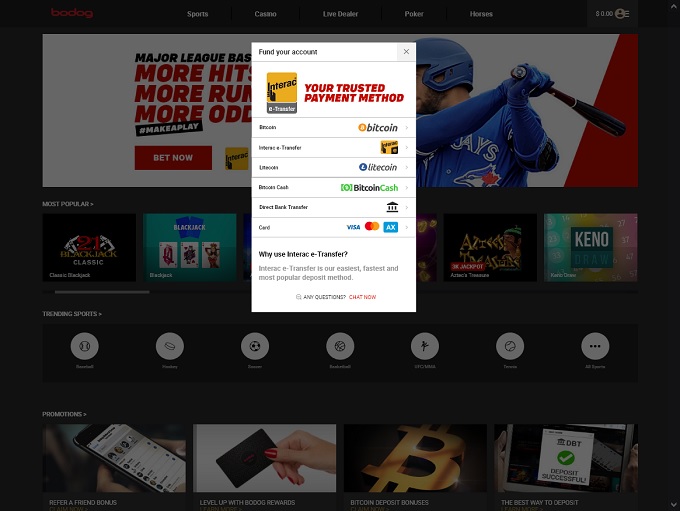
Task: Open the UFC/MMA icon
Action: [x=425, y=346]
